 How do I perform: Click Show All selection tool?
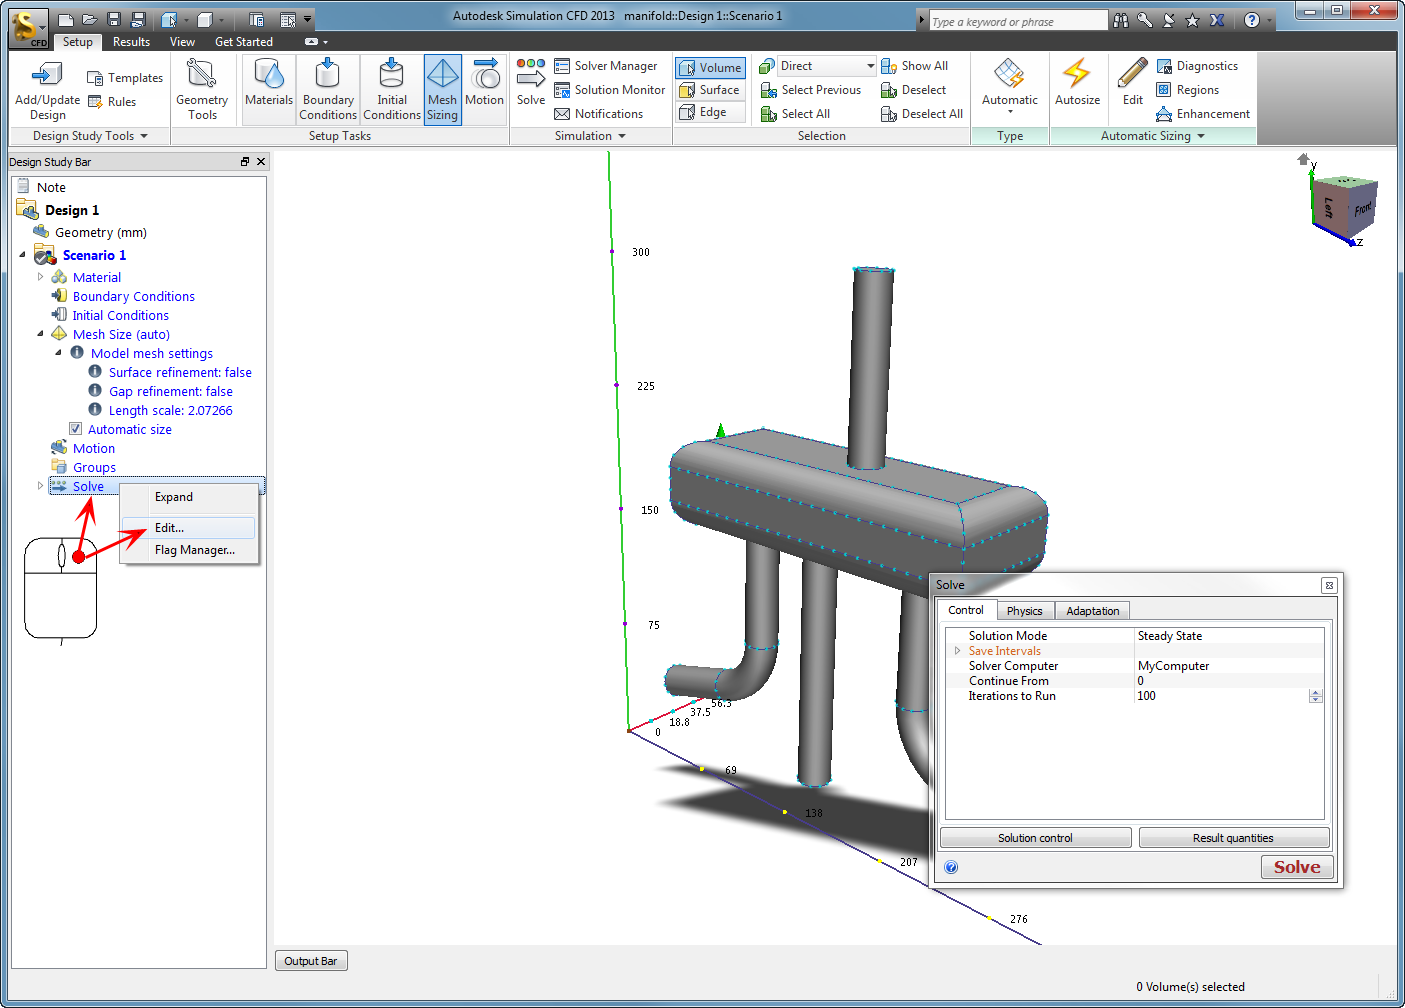tap(914, 66)
